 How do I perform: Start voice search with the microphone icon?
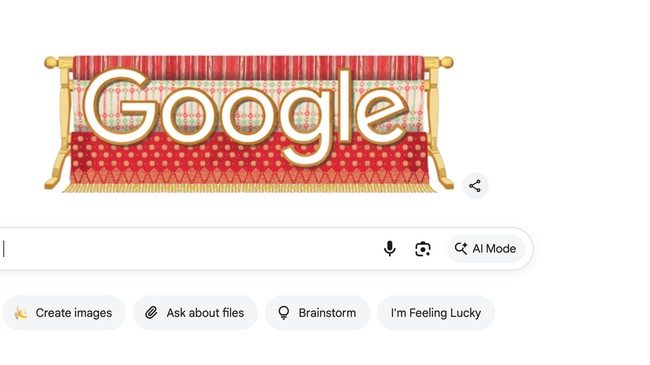tap(389, 249)
